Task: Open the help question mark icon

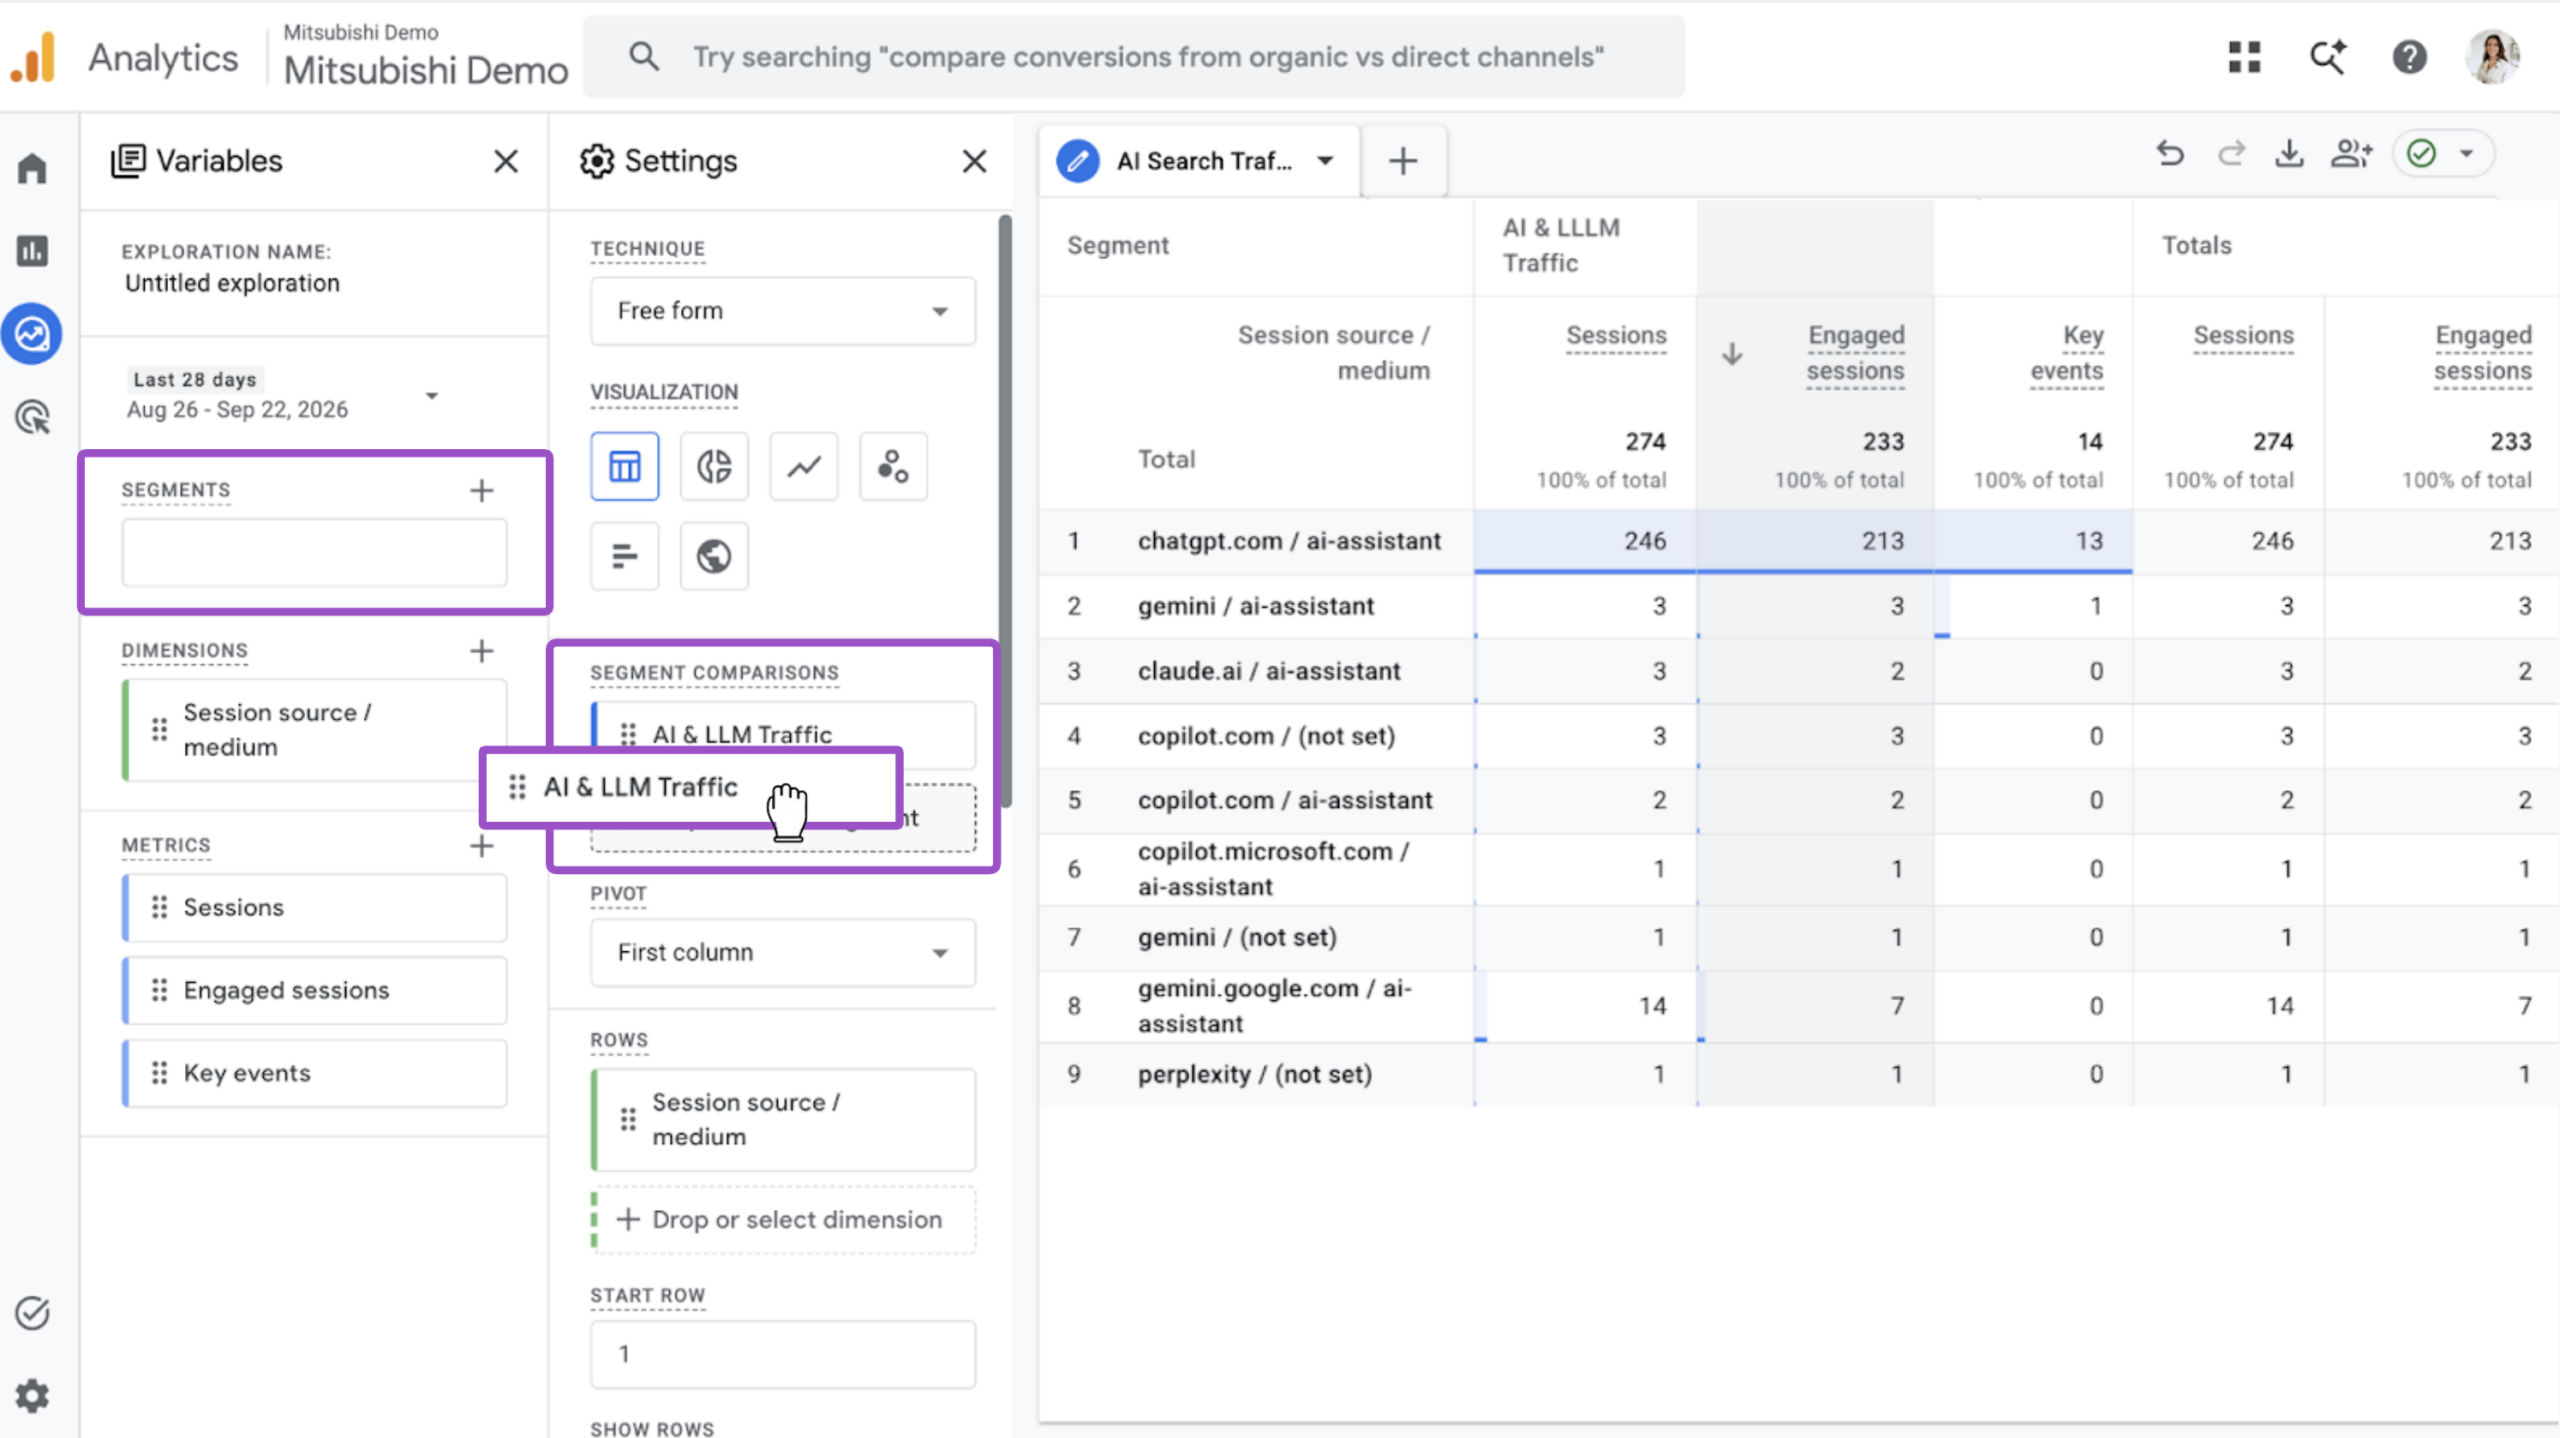Action: (x=2410, y=57)
